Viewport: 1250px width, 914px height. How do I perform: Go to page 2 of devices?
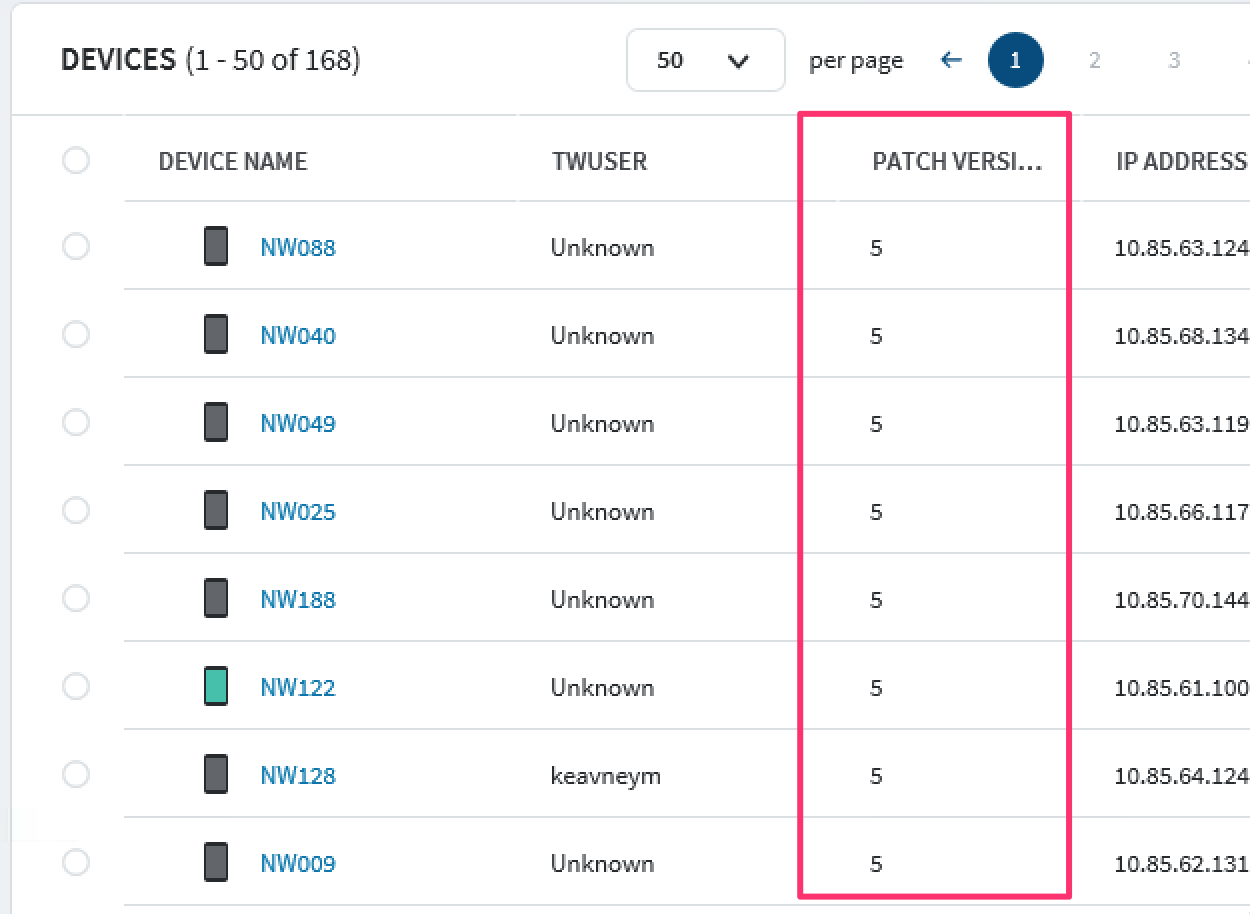pos(1094,60)
